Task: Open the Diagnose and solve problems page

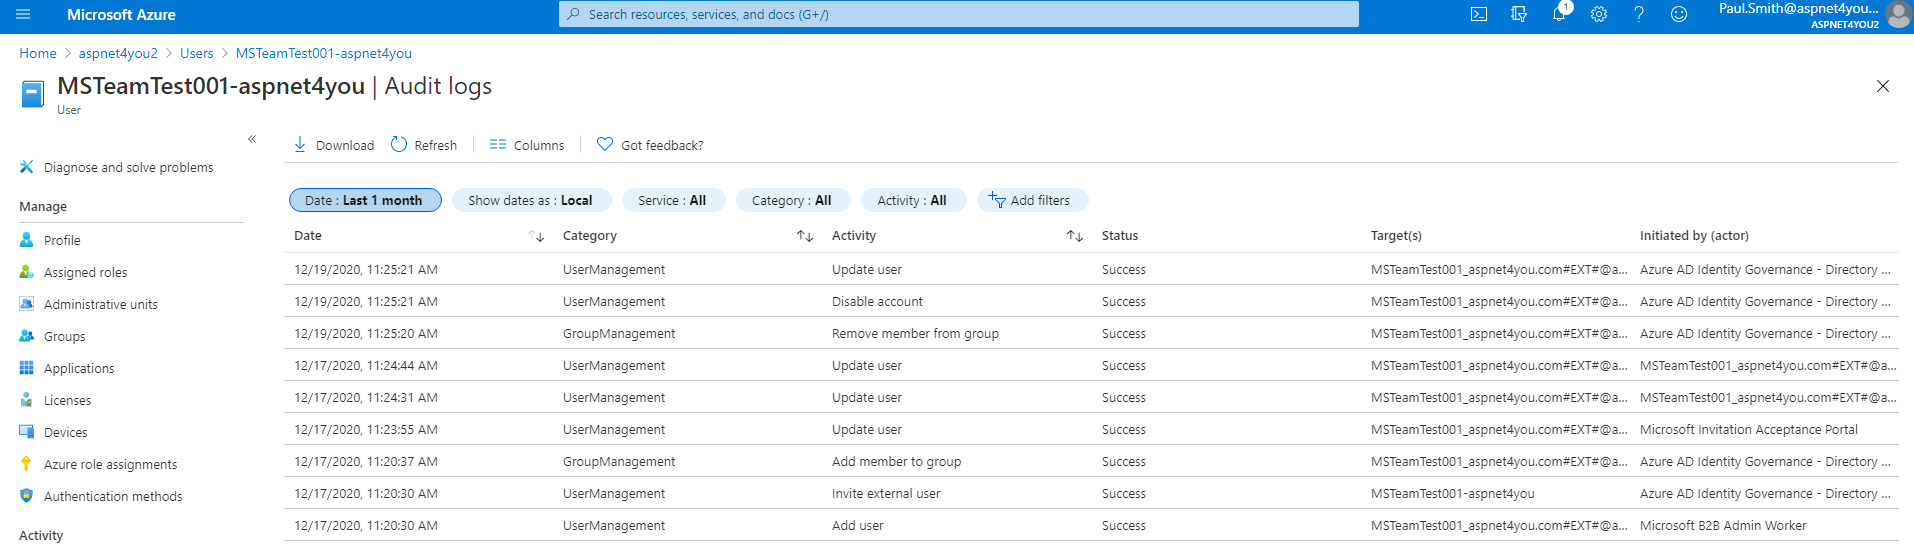Action: 128,167
